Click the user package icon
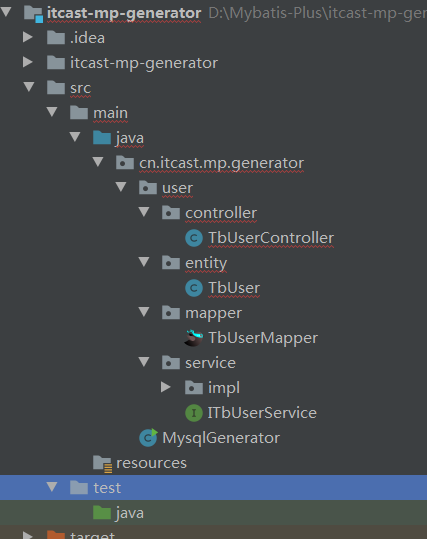427x539 pixels. point(148,187)
